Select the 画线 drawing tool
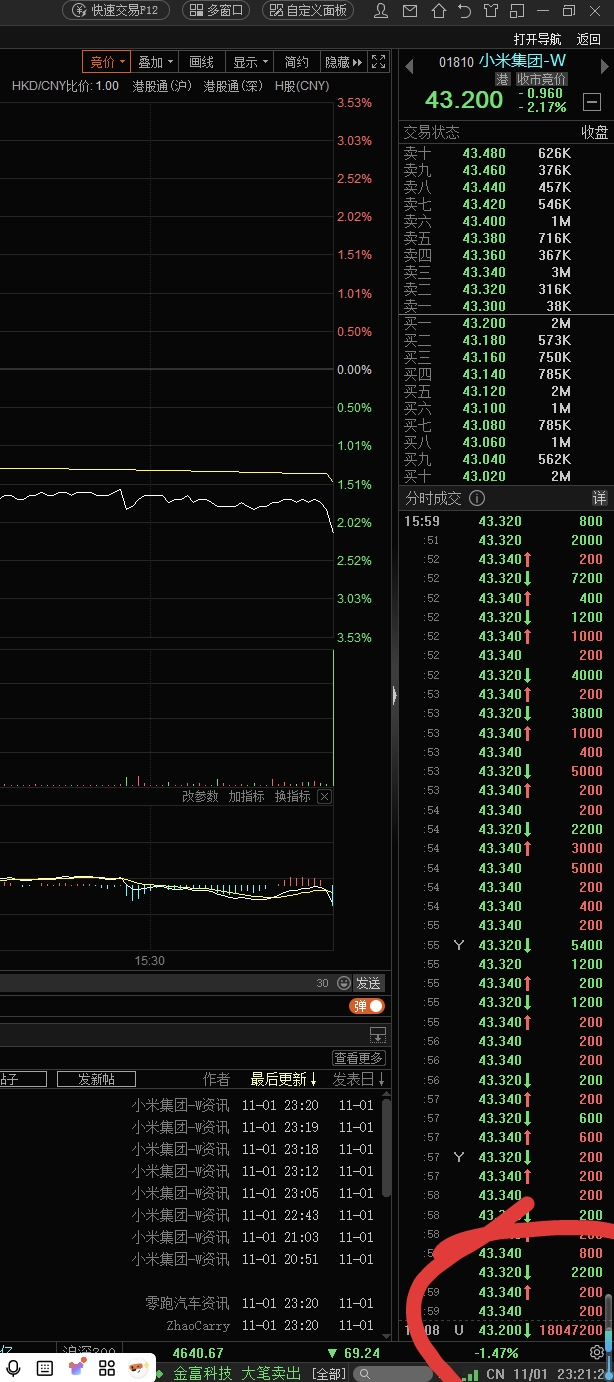Screen dimensions: 614x1382 pos(202,62)
